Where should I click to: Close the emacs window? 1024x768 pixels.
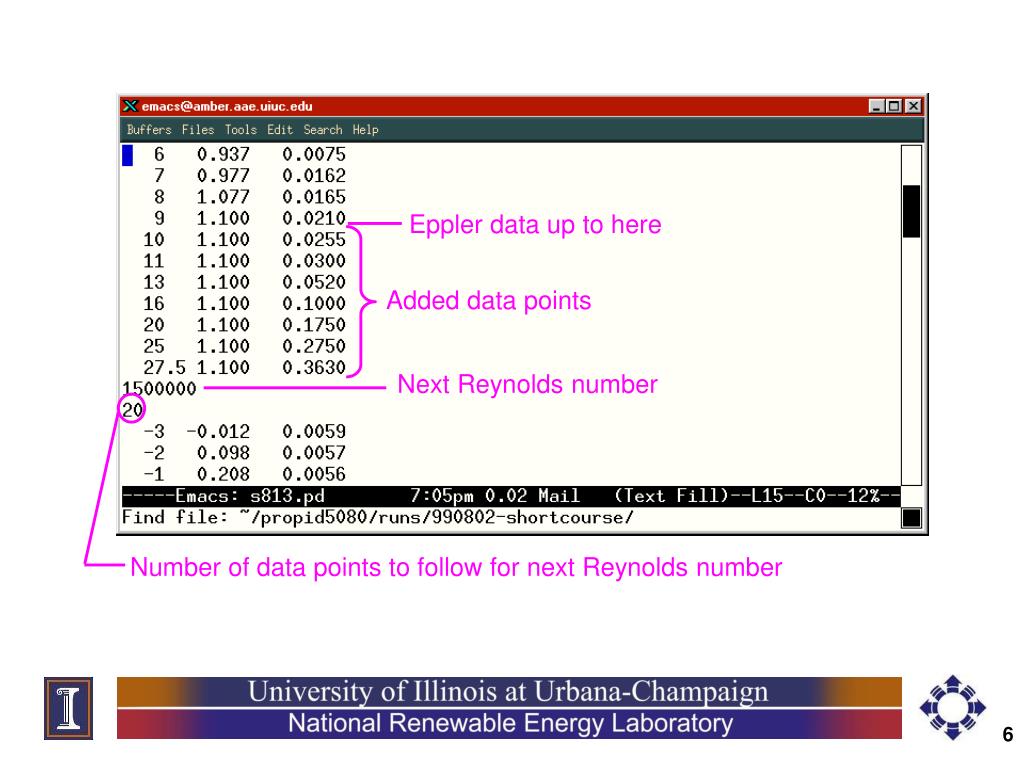(x=913, y=106)
